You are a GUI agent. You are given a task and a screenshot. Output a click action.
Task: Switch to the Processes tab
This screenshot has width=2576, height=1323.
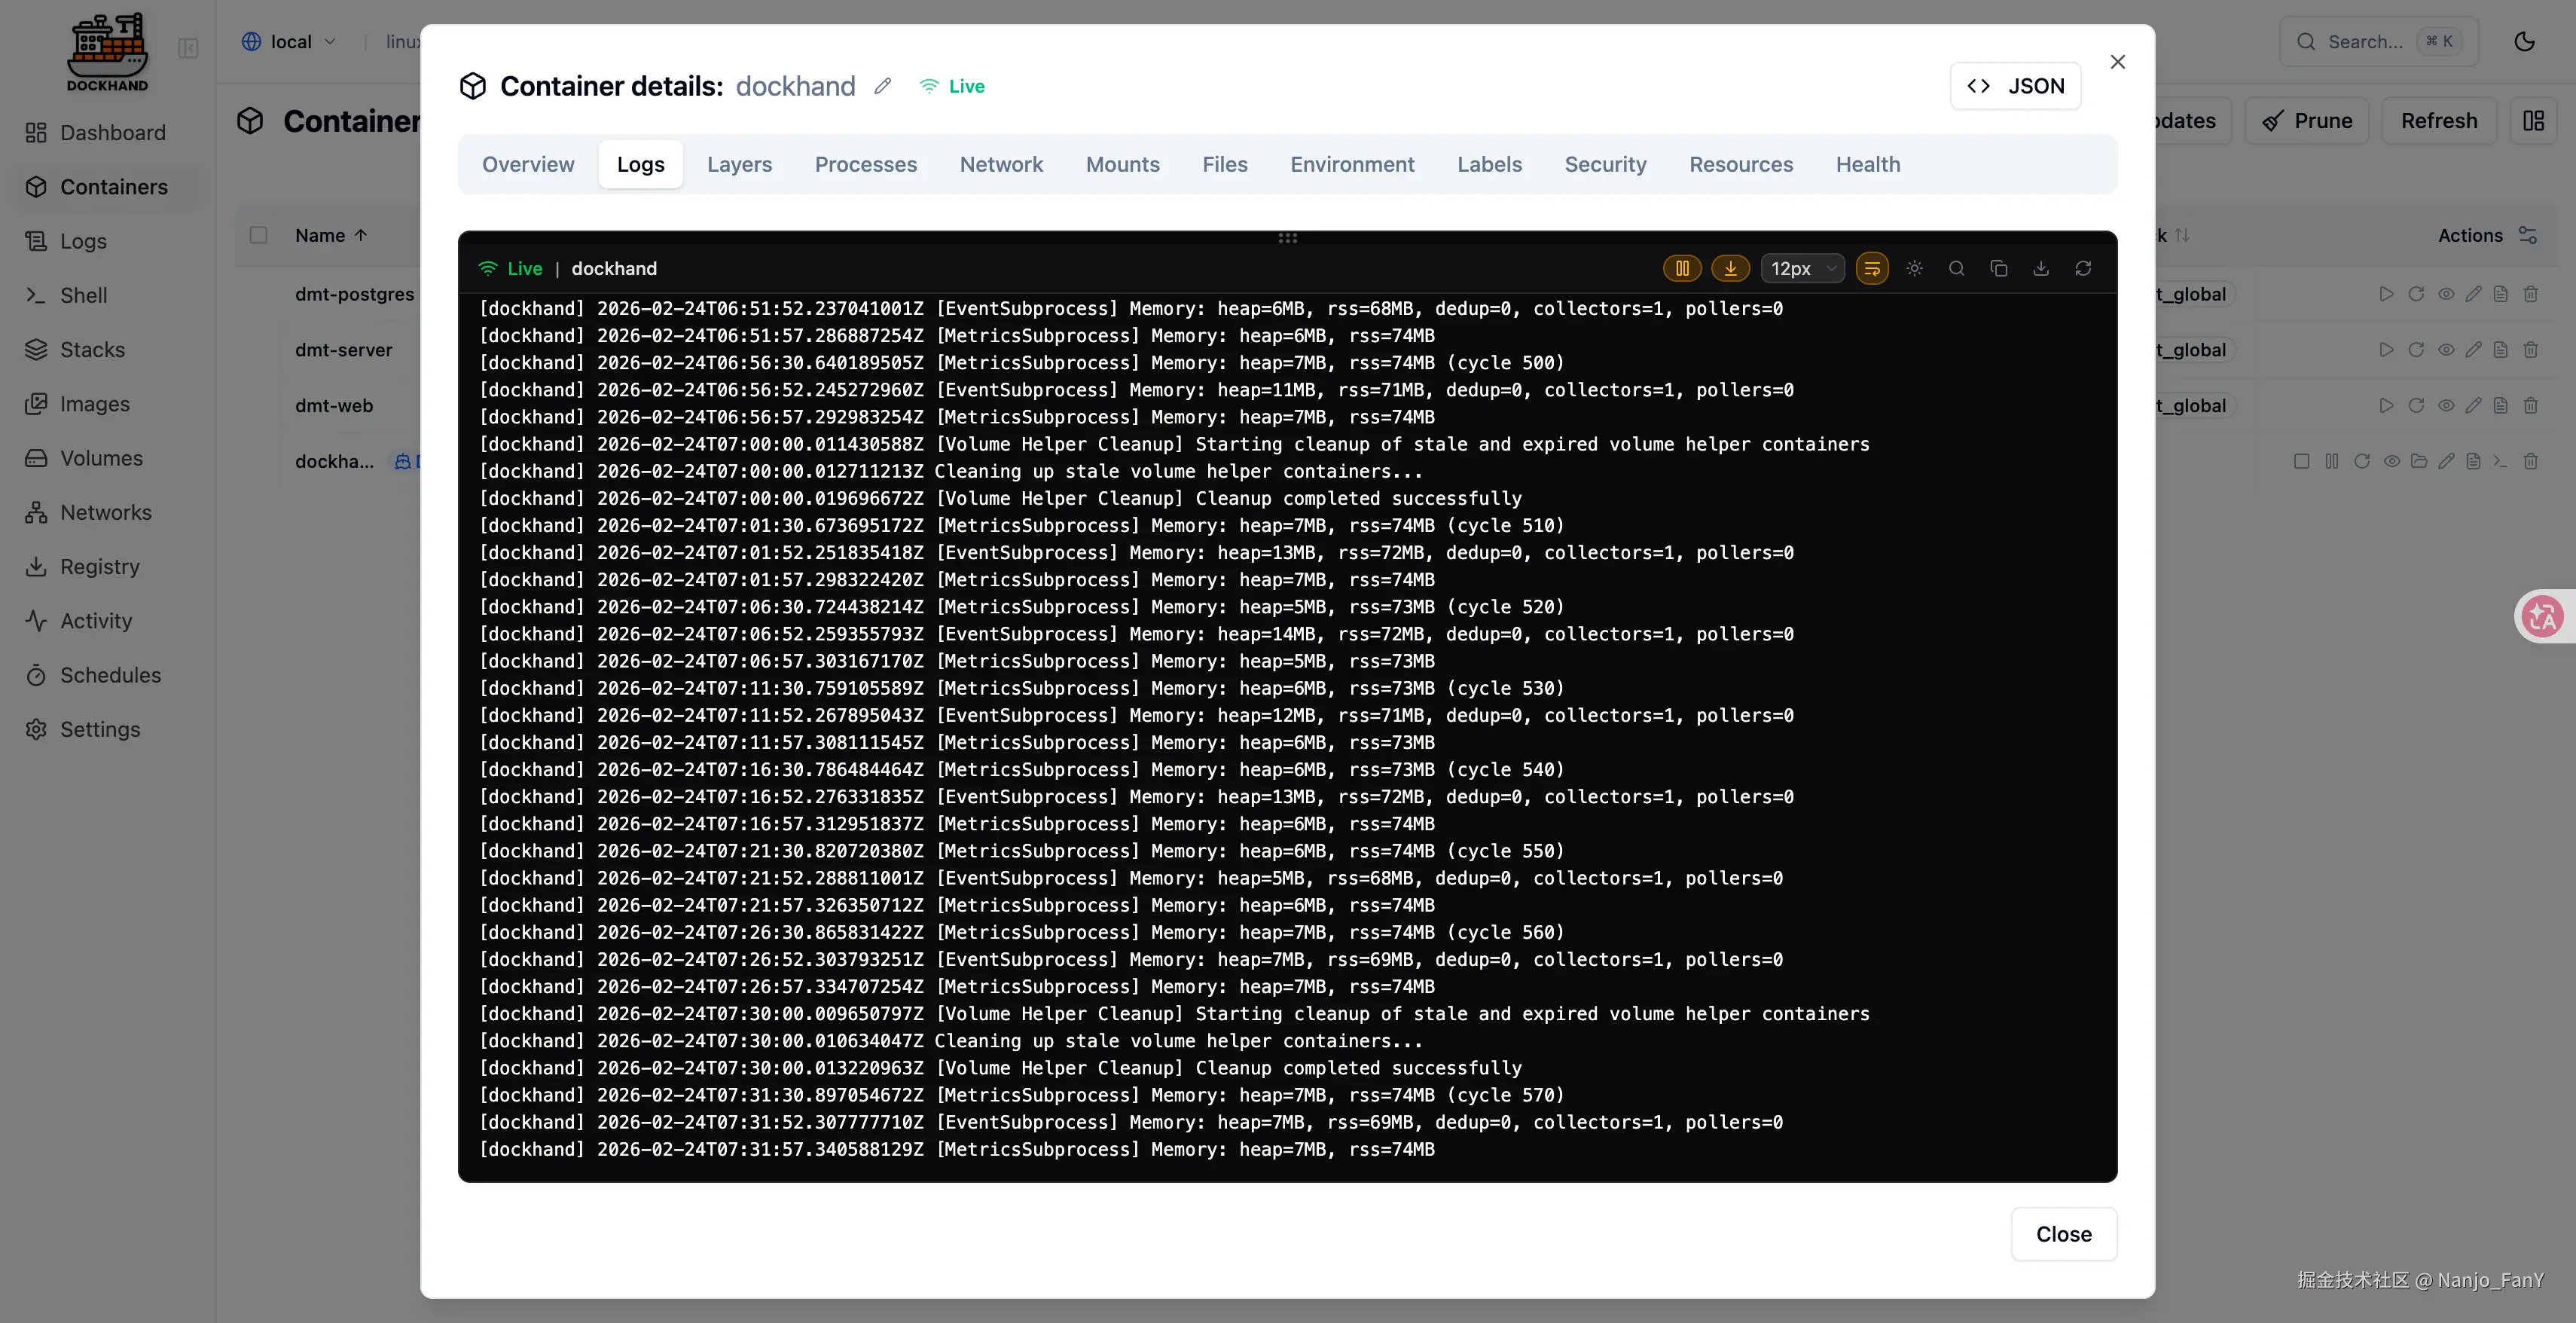(x=865, y=164)
